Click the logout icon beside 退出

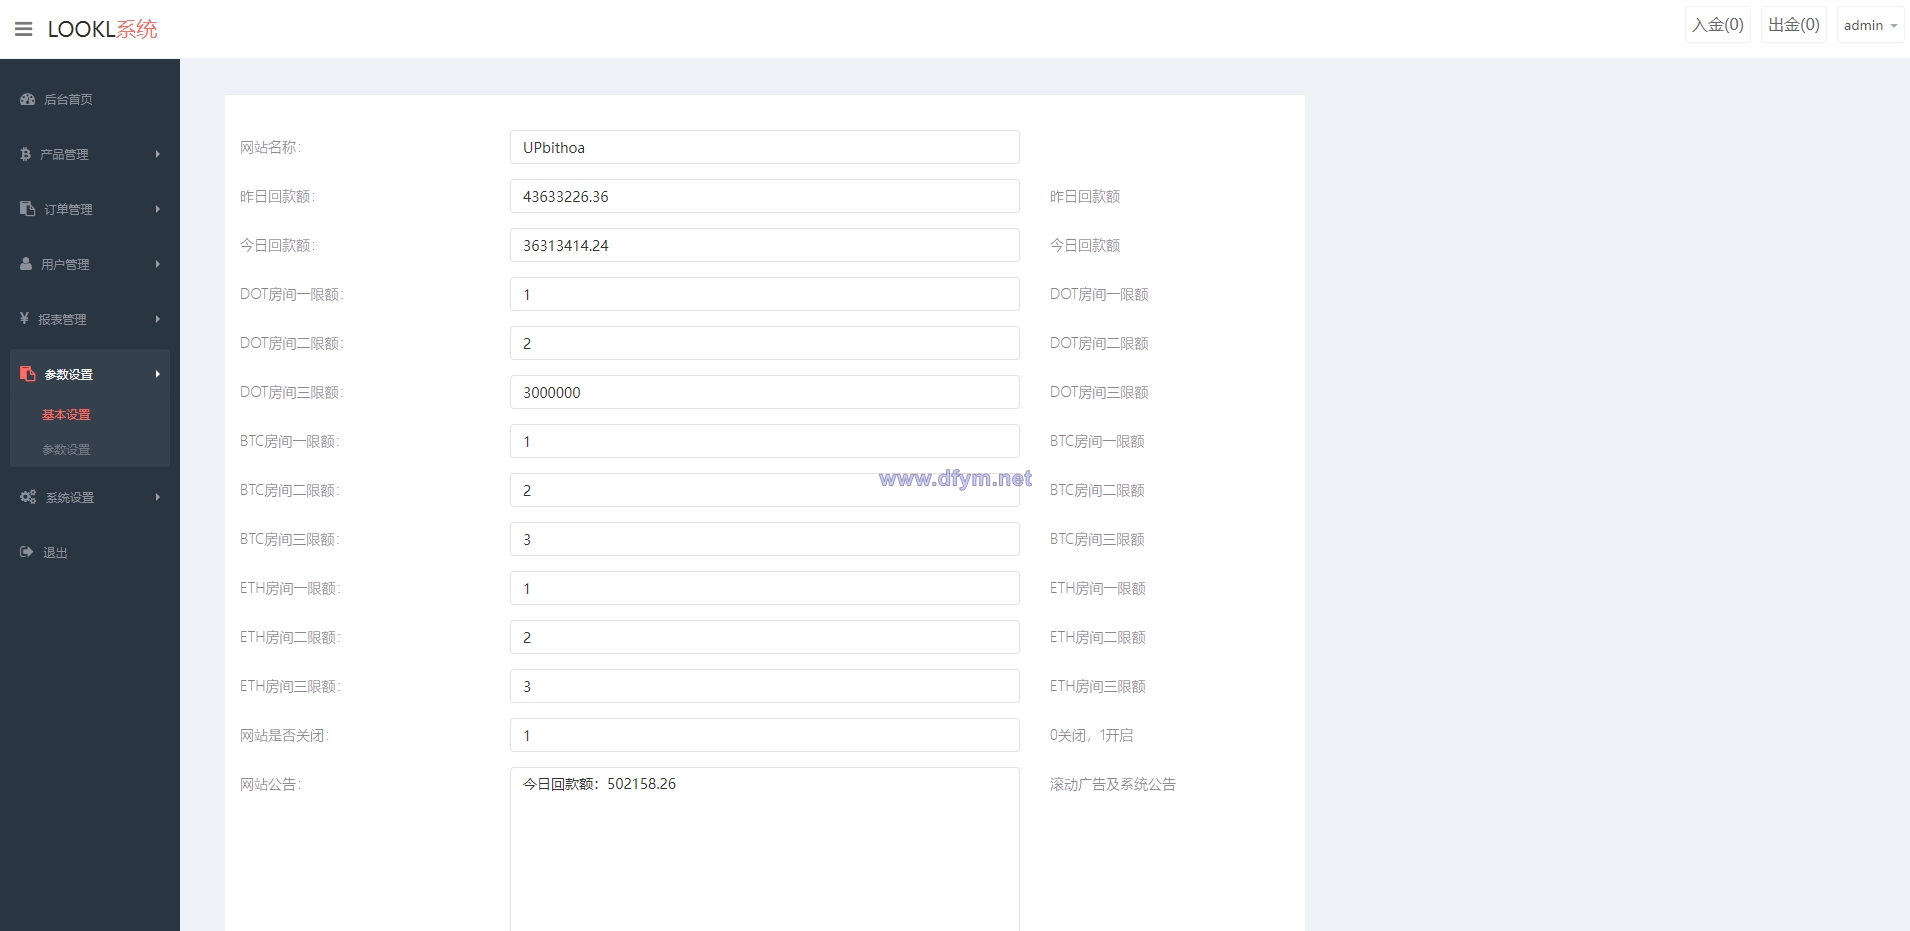27,551
